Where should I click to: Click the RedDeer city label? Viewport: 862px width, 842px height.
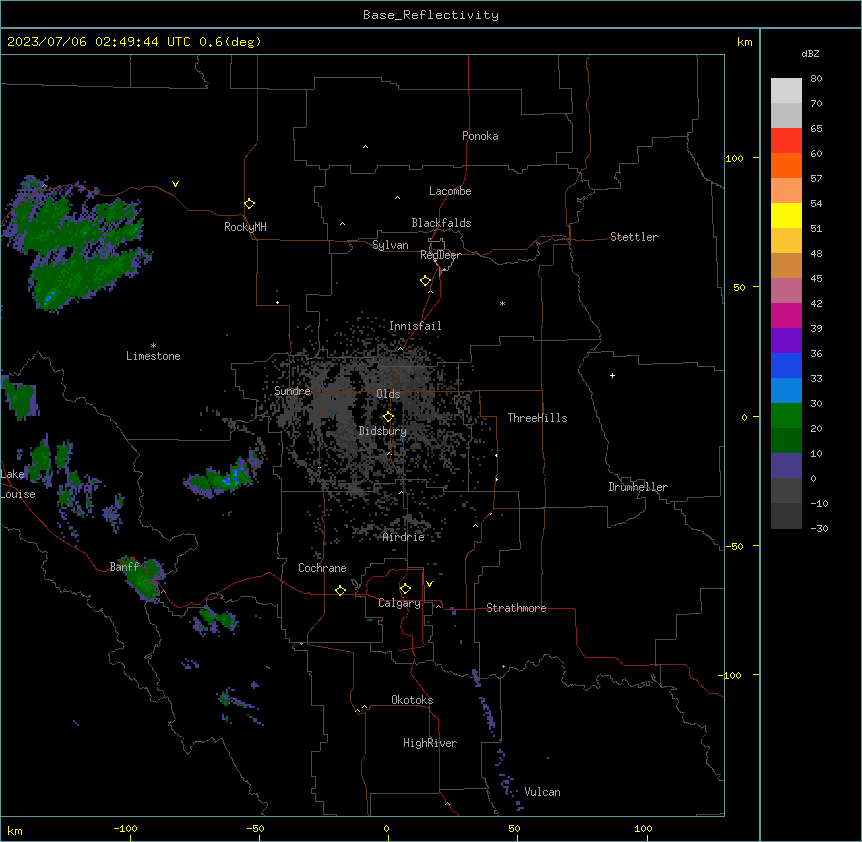440,255
